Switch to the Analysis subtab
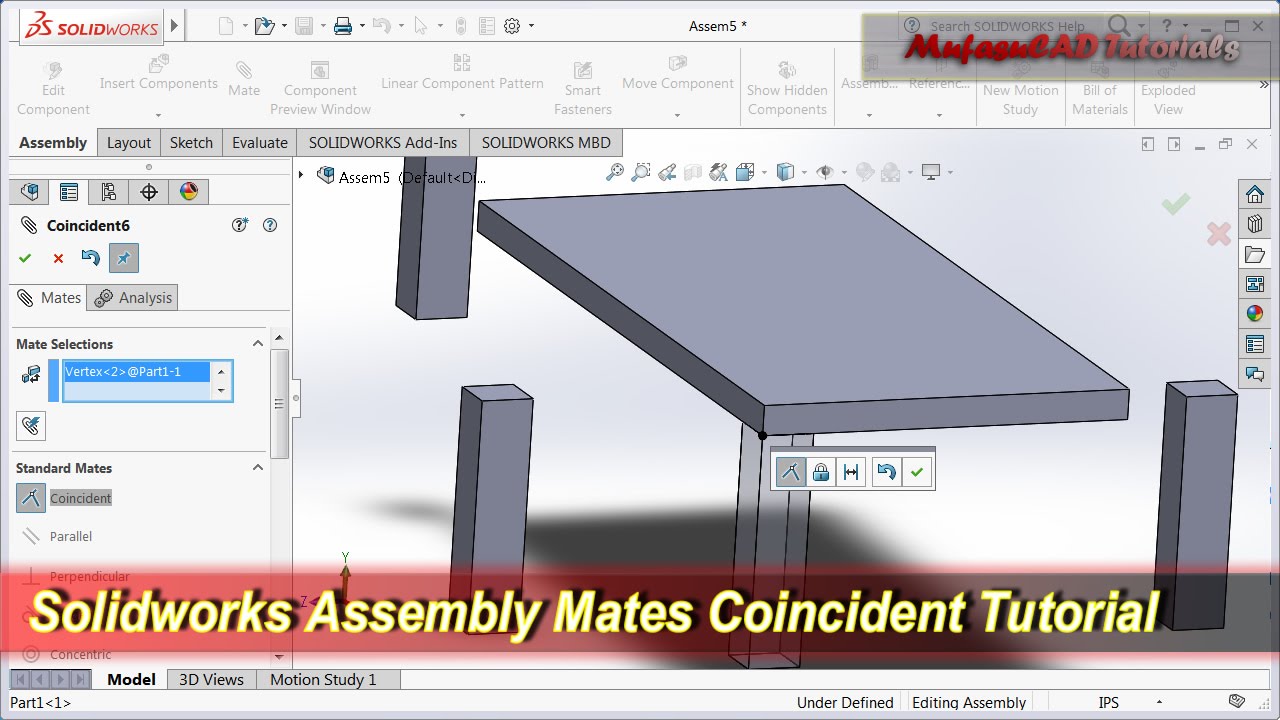The width and height of the screenshot is (1280, 720). pyautogui.click(x=133, y=297)
